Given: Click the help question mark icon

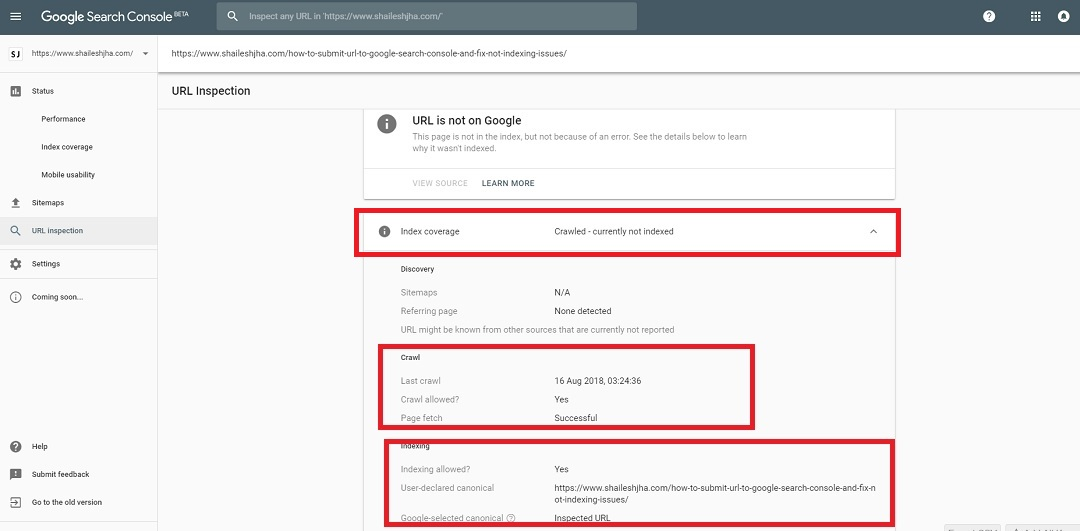Looking at the screenshot, I should point(989,17).
